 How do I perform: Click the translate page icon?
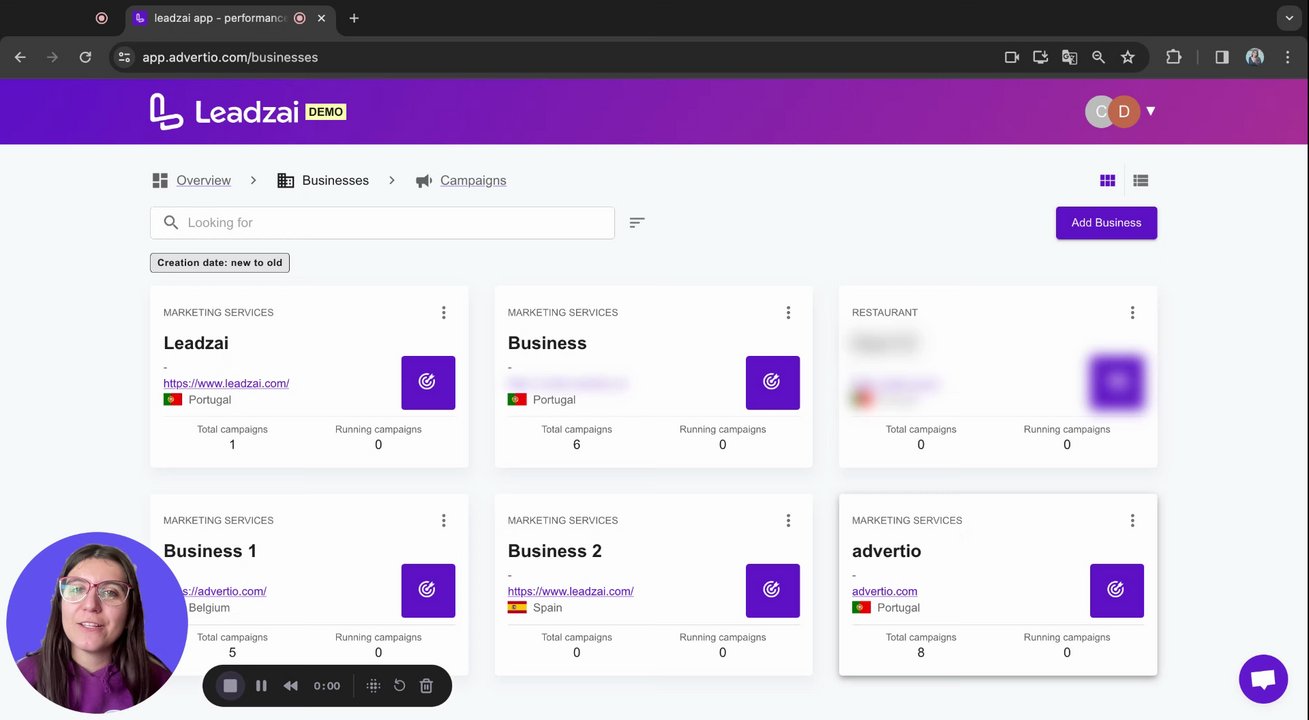[x=1070, y=57]
